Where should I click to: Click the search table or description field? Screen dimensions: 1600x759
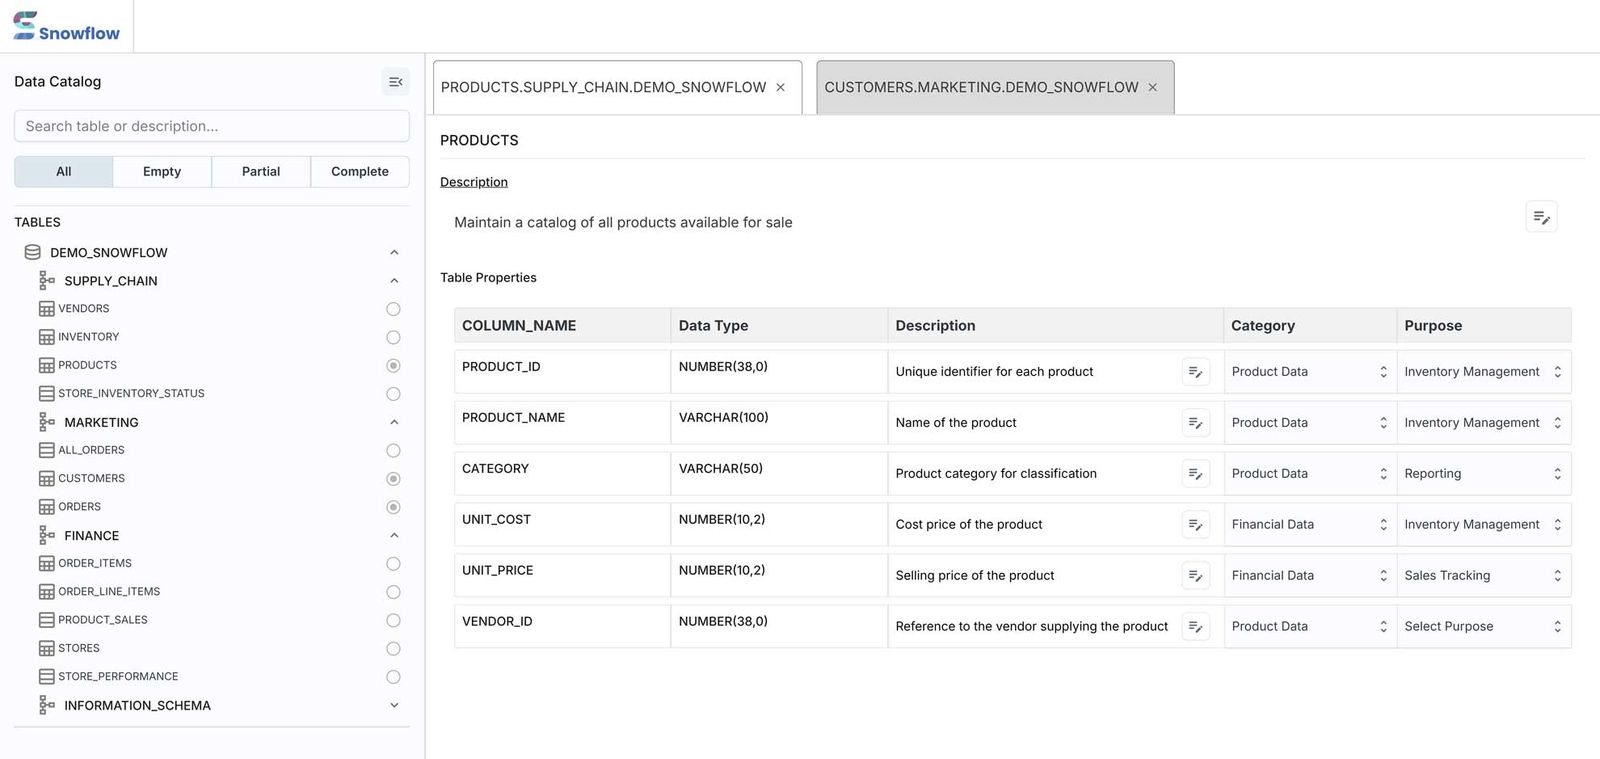point(211,126)
